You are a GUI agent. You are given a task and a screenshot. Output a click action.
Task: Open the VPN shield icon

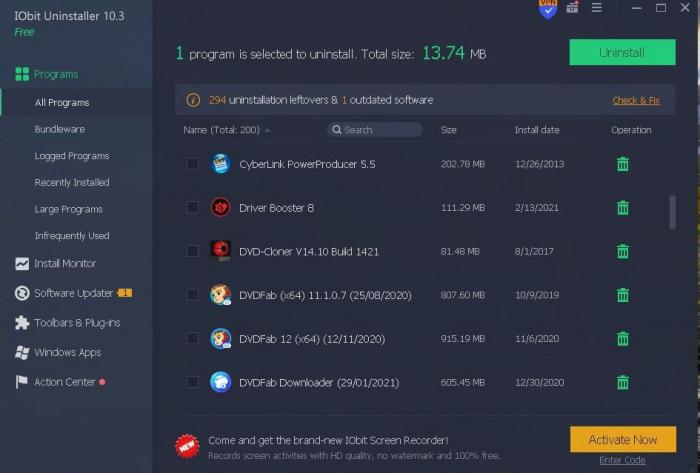548,9
